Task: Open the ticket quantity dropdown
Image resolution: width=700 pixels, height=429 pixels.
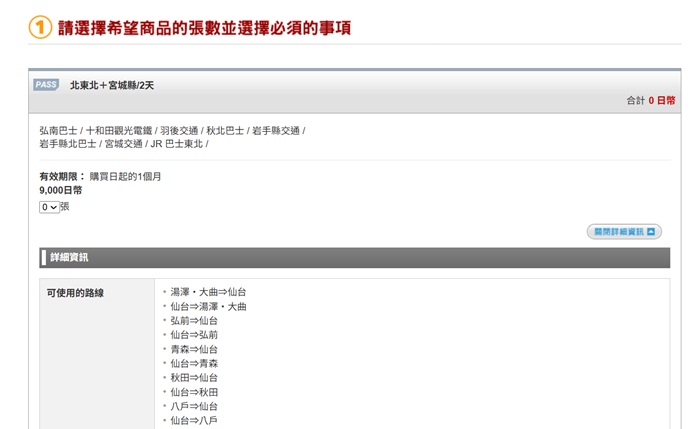Action: pyautogui.click(x=49, y=207)
